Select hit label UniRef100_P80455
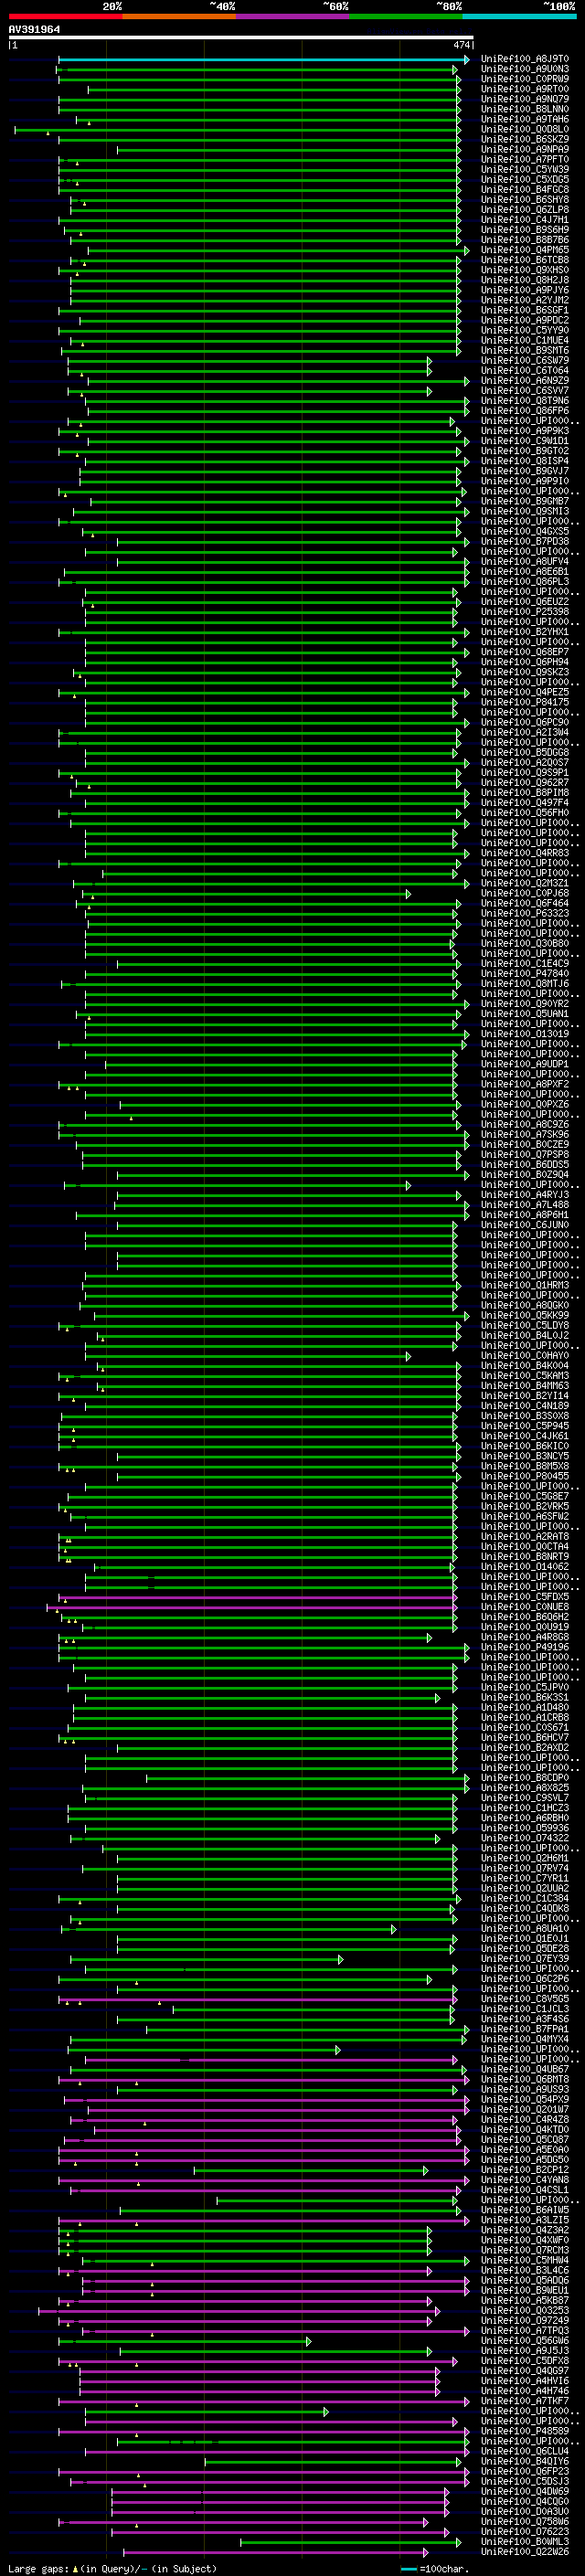Image resolution: width=585 pixels, height=2576 pixels. (x=525, y=1476)
